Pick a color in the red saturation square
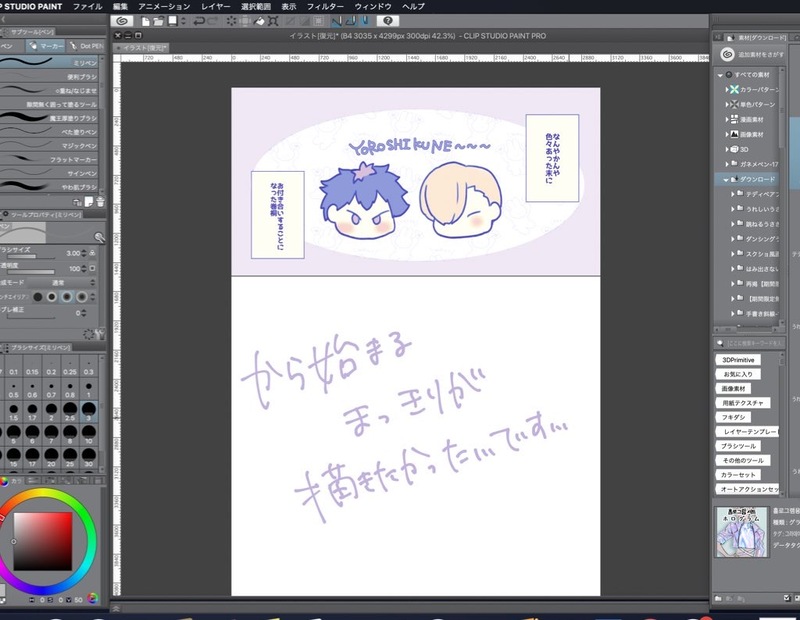Image resolution: width=800 pixels, height=620 pixels. pyautogui.click(x=42, y=541)
